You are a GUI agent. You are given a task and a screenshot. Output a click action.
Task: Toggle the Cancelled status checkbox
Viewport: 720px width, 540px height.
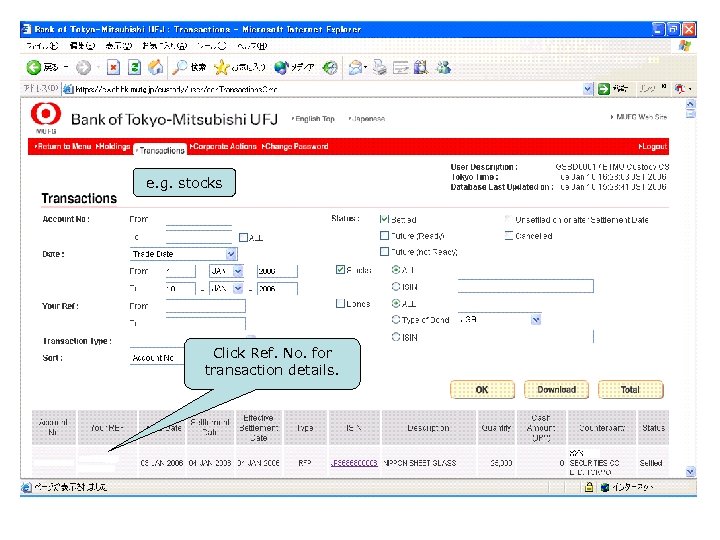[x=508, y=236]
